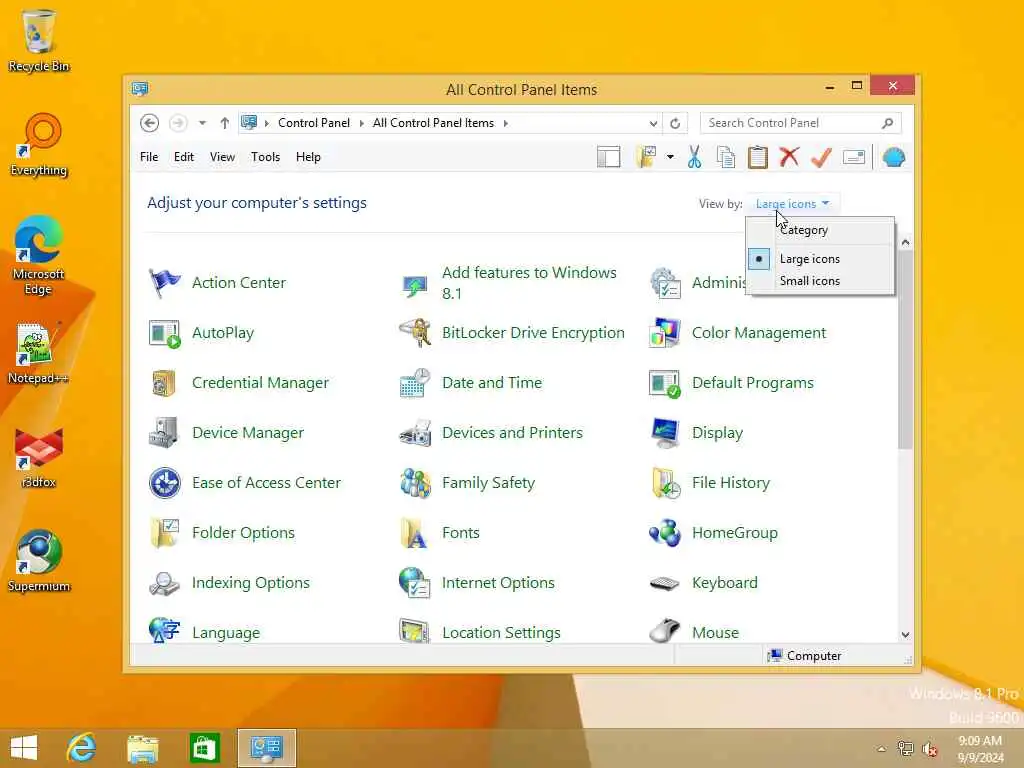Open the Language link

coord(226,633)
